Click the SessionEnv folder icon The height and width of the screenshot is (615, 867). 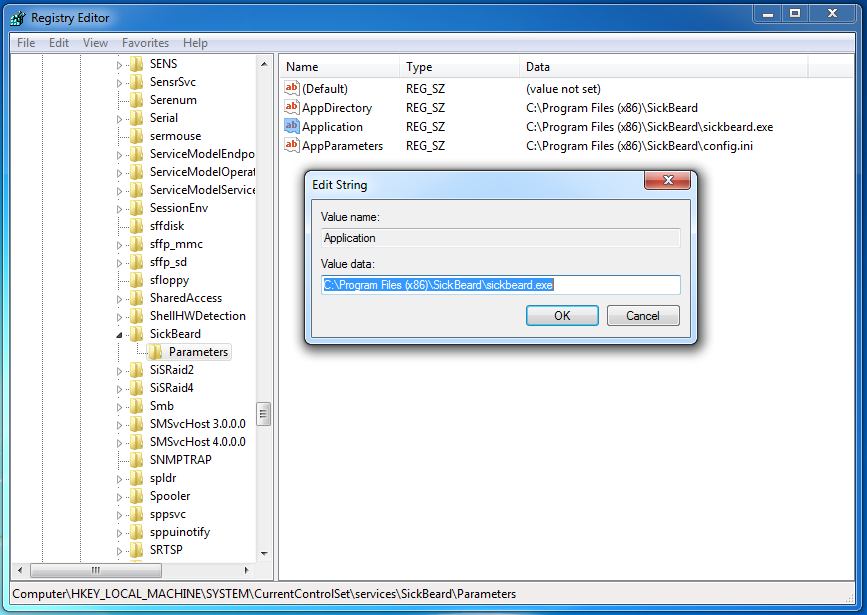(137, 208)
